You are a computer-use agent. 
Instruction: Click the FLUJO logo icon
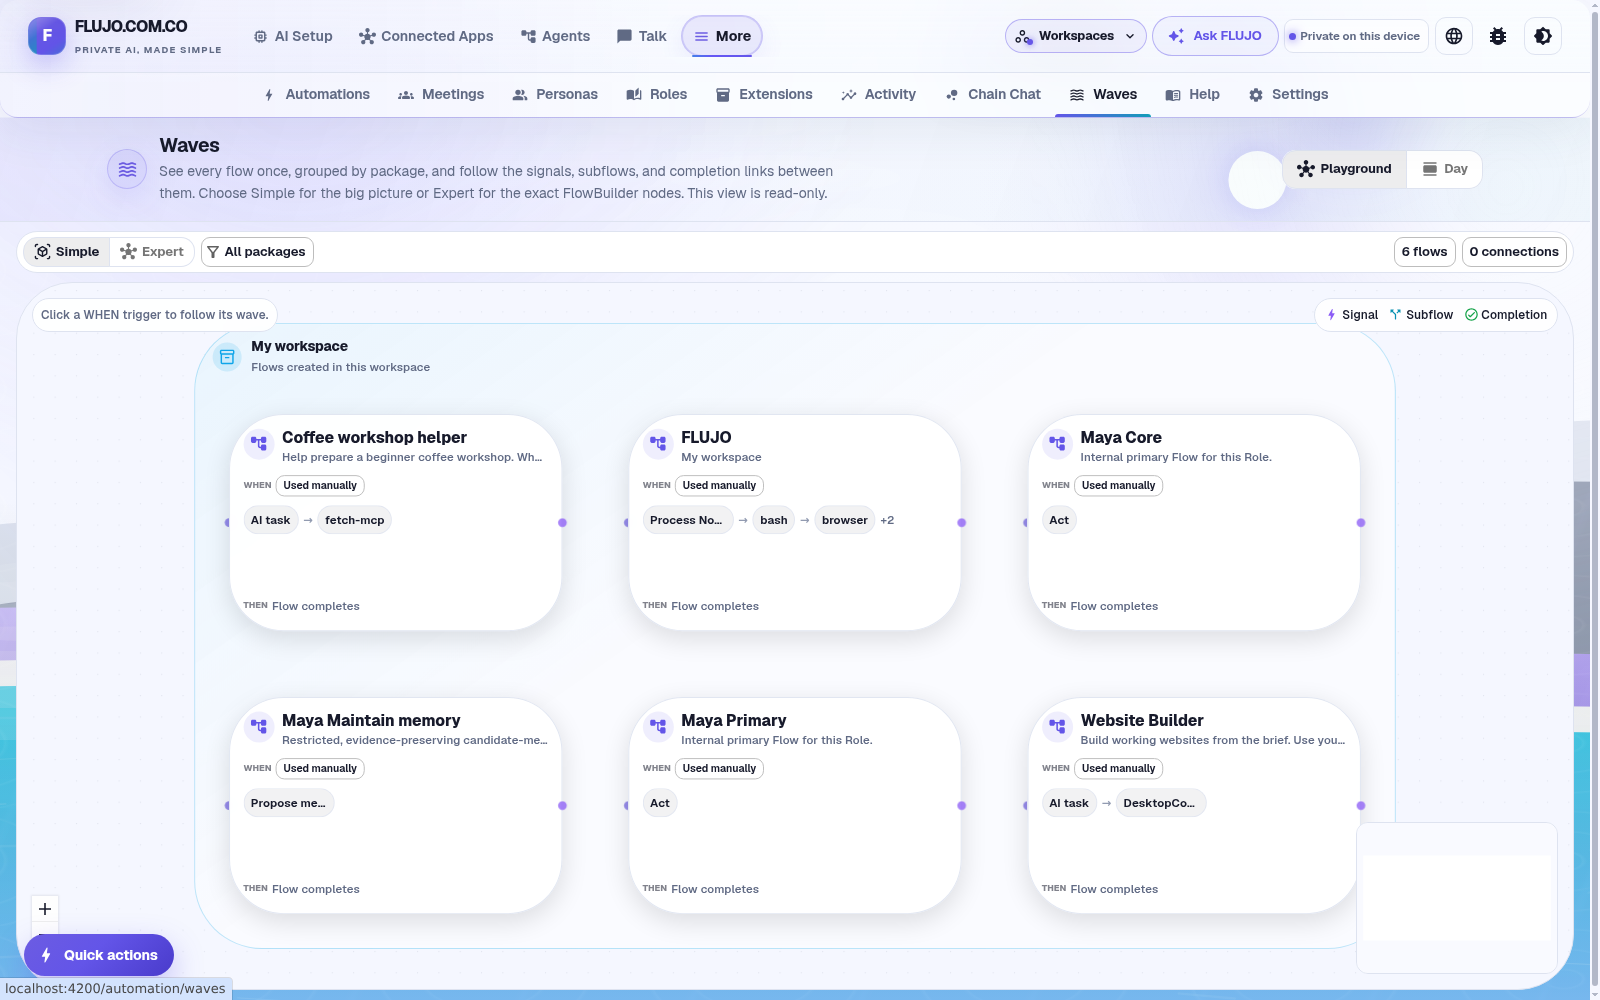point(47,36)
